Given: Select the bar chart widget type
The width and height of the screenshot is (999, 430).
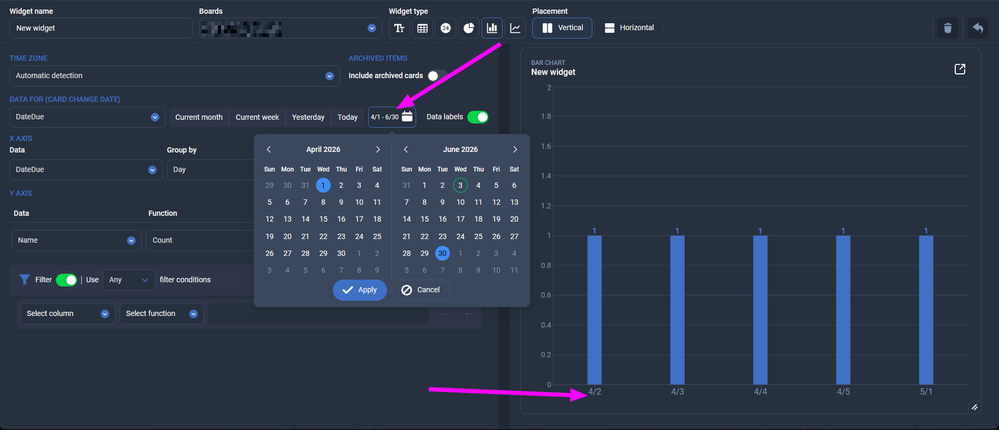Looking at the screenshot, I should click(492, 28).
